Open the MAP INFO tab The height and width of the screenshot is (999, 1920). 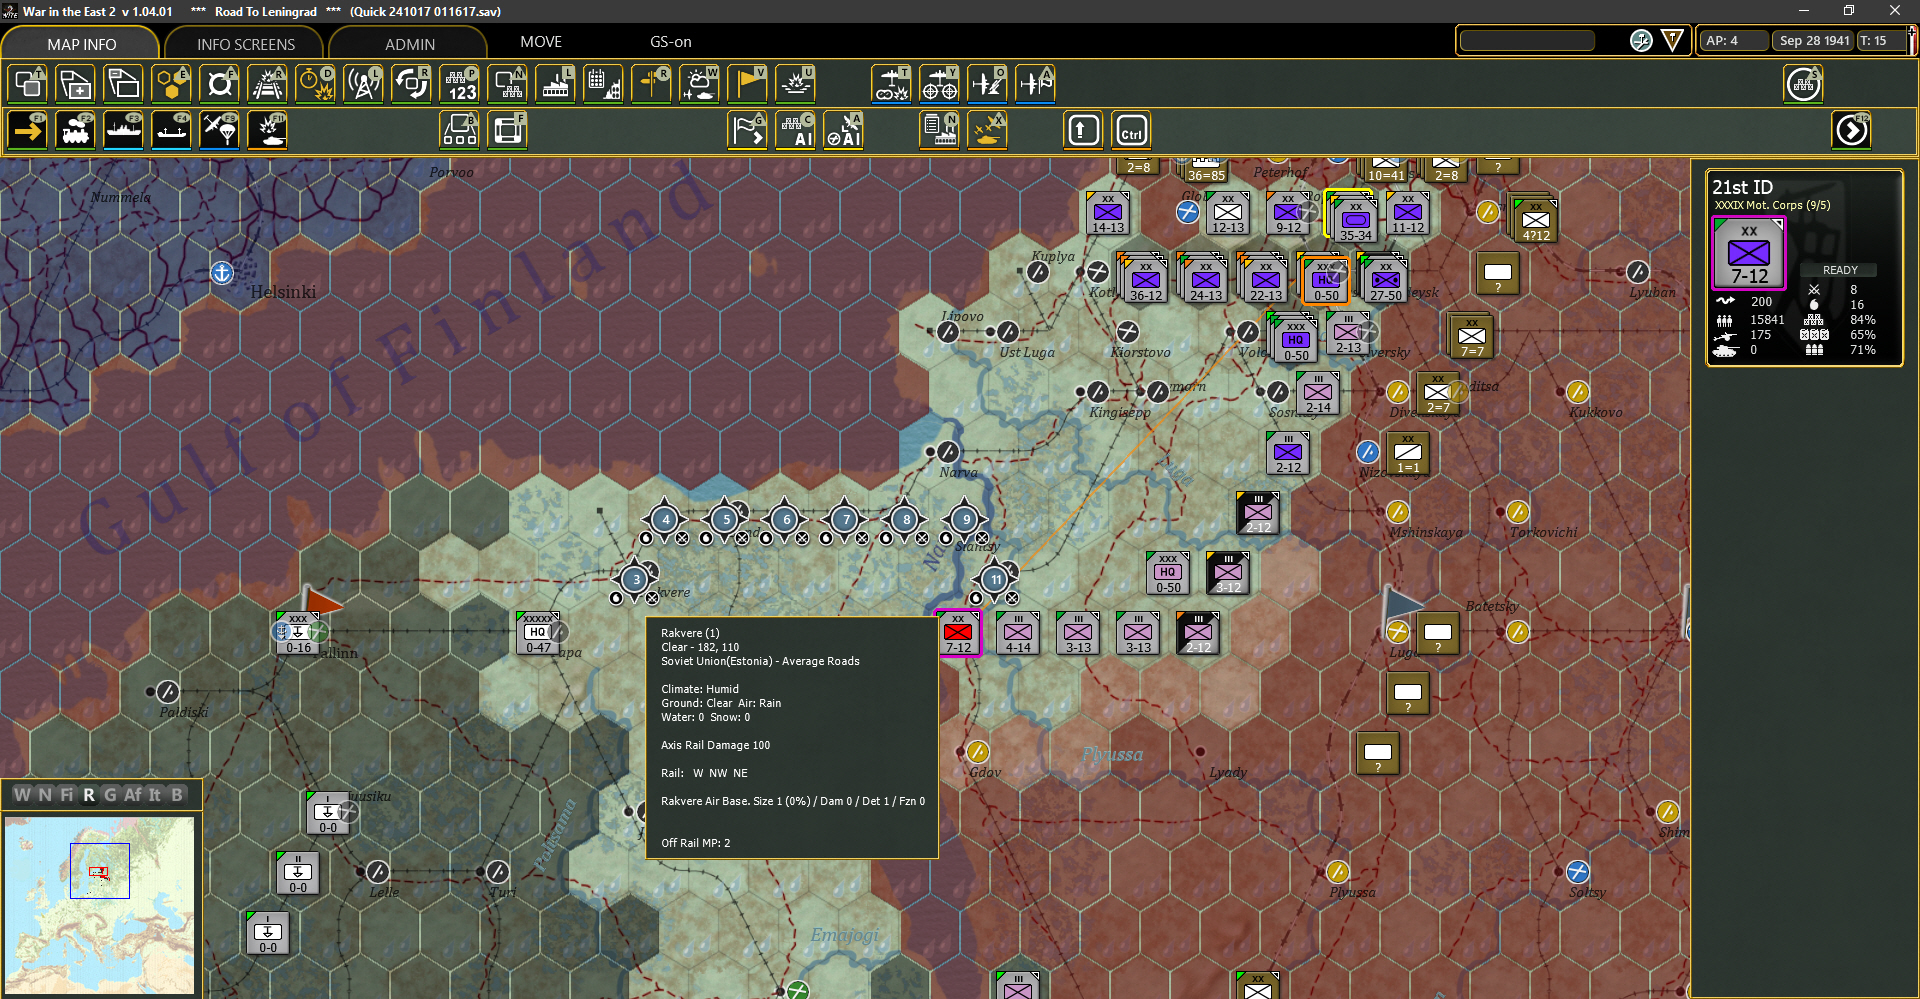pos(81,43)
